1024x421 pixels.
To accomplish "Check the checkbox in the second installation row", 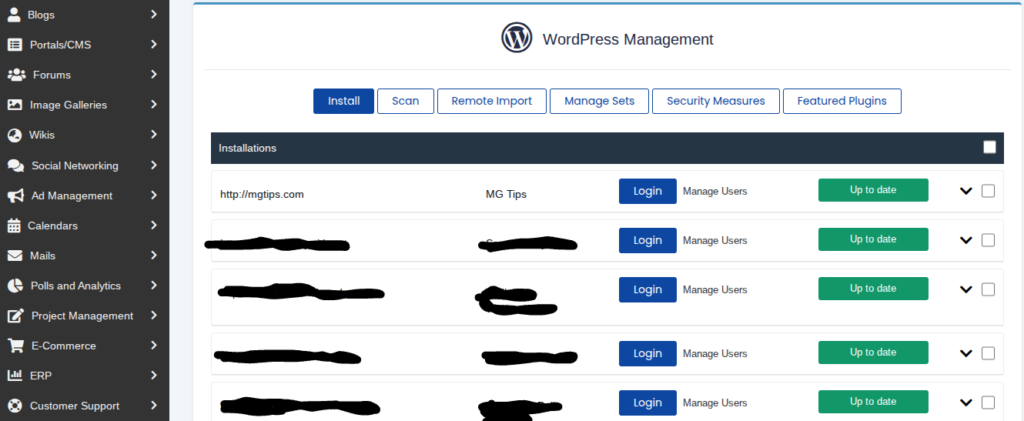I will pos(988,240).
